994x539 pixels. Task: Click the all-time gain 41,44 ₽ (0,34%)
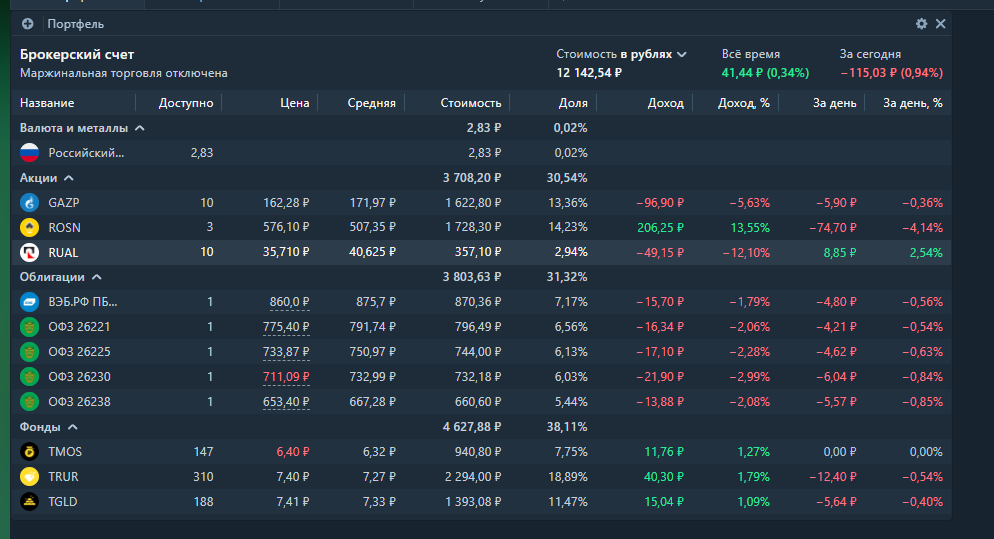tap(765, 73)
